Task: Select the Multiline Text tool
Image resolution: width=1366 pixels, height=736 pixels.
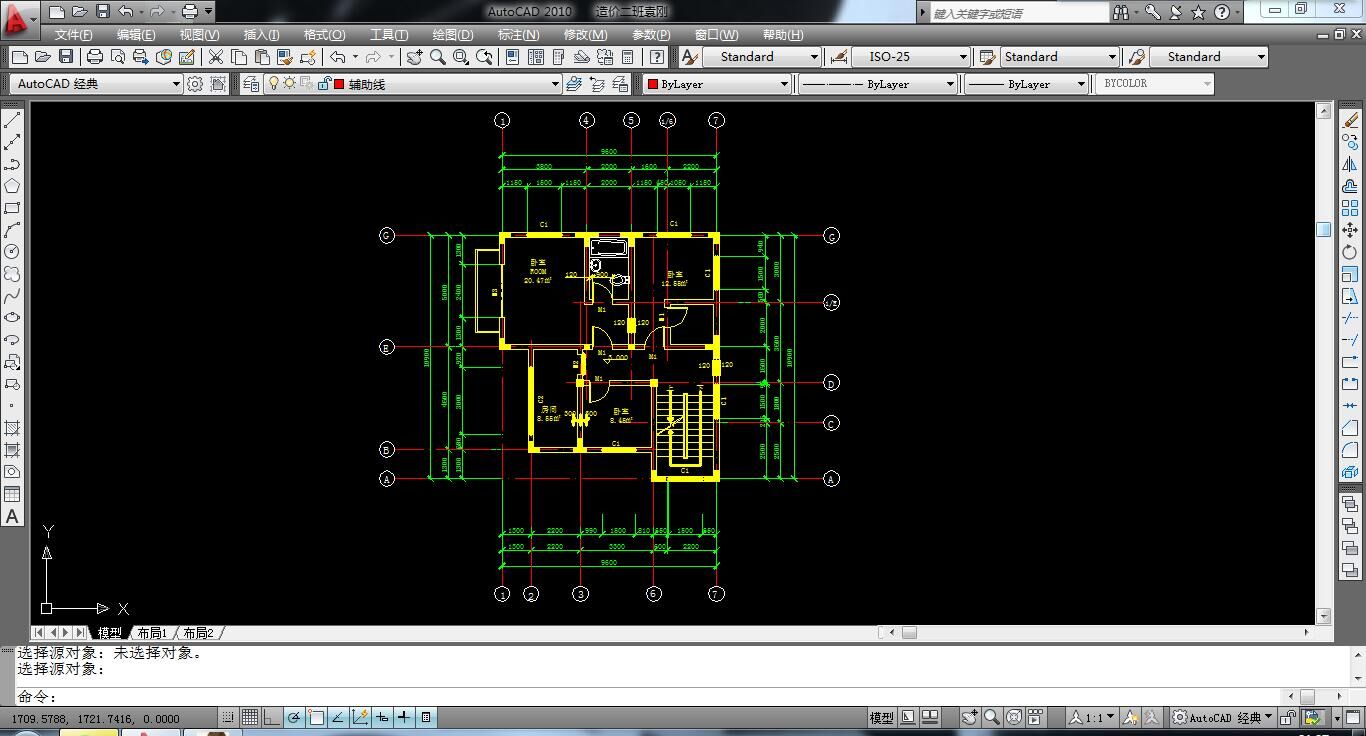Action: [x=12, y=517]
